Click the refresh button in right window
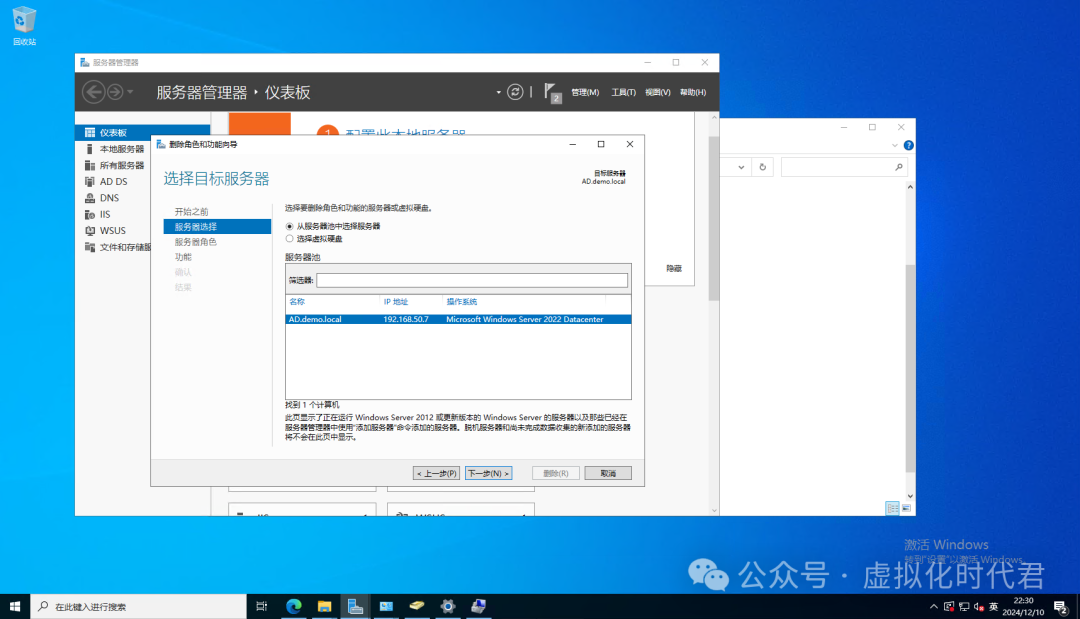Screen dimensions: 1080x619 pyautogui.click(x=762, y=167)
